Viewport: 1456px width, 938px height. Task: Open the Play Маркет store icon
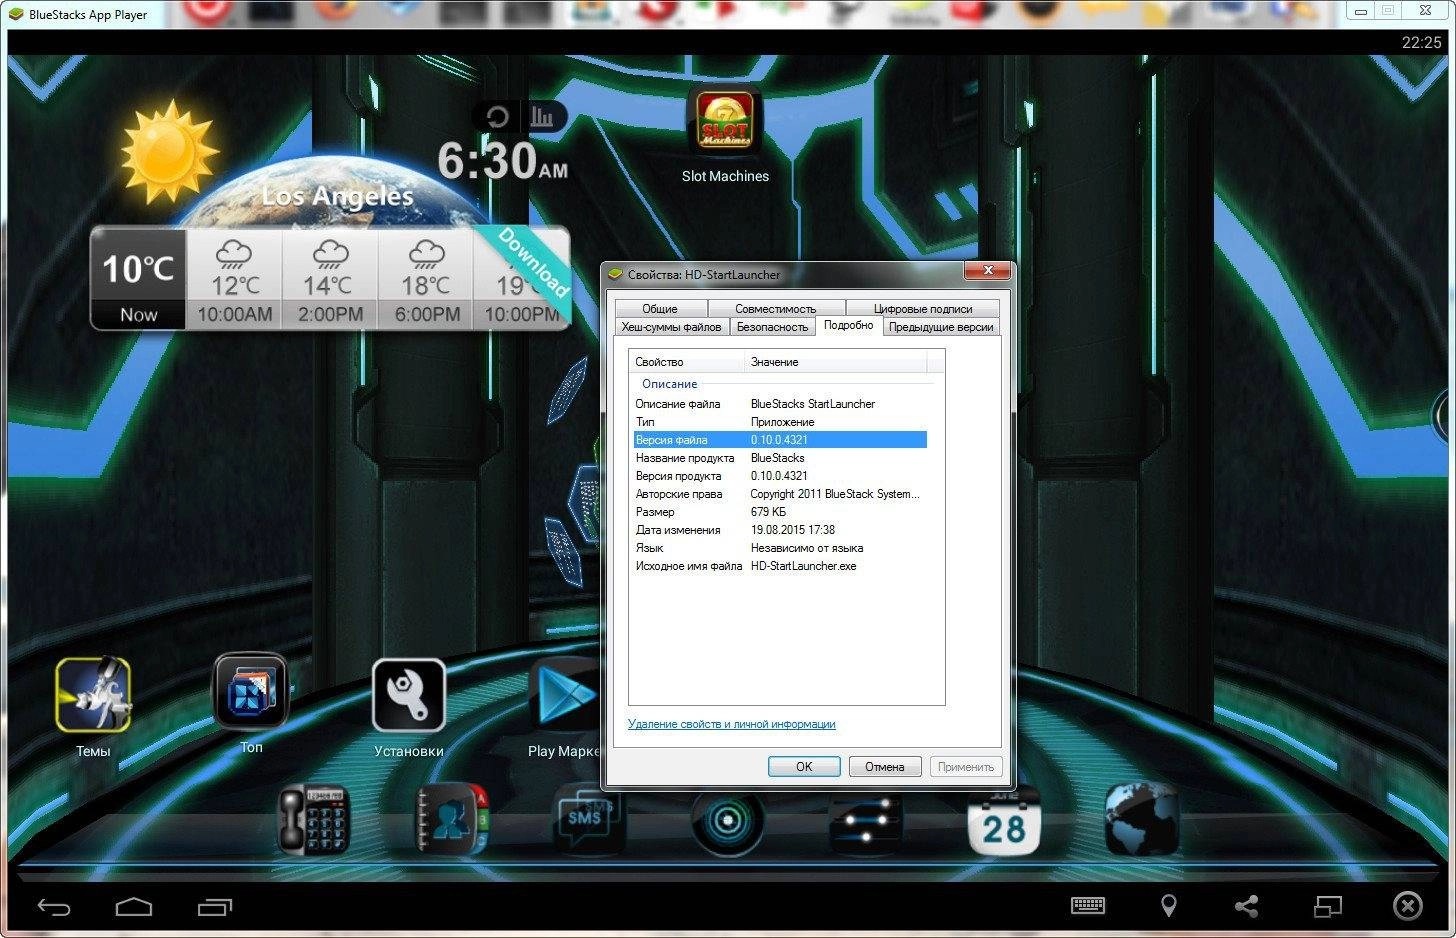coord(565,695)
